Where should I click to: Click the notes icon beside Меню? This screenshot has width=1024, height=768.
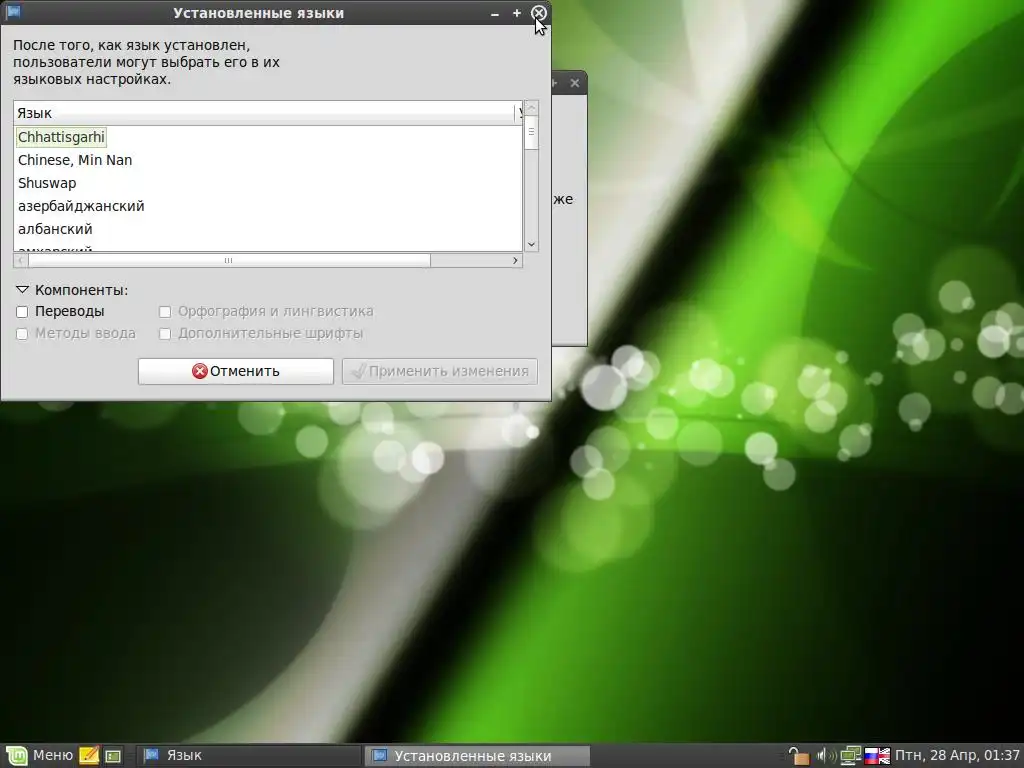pos(89,756)
